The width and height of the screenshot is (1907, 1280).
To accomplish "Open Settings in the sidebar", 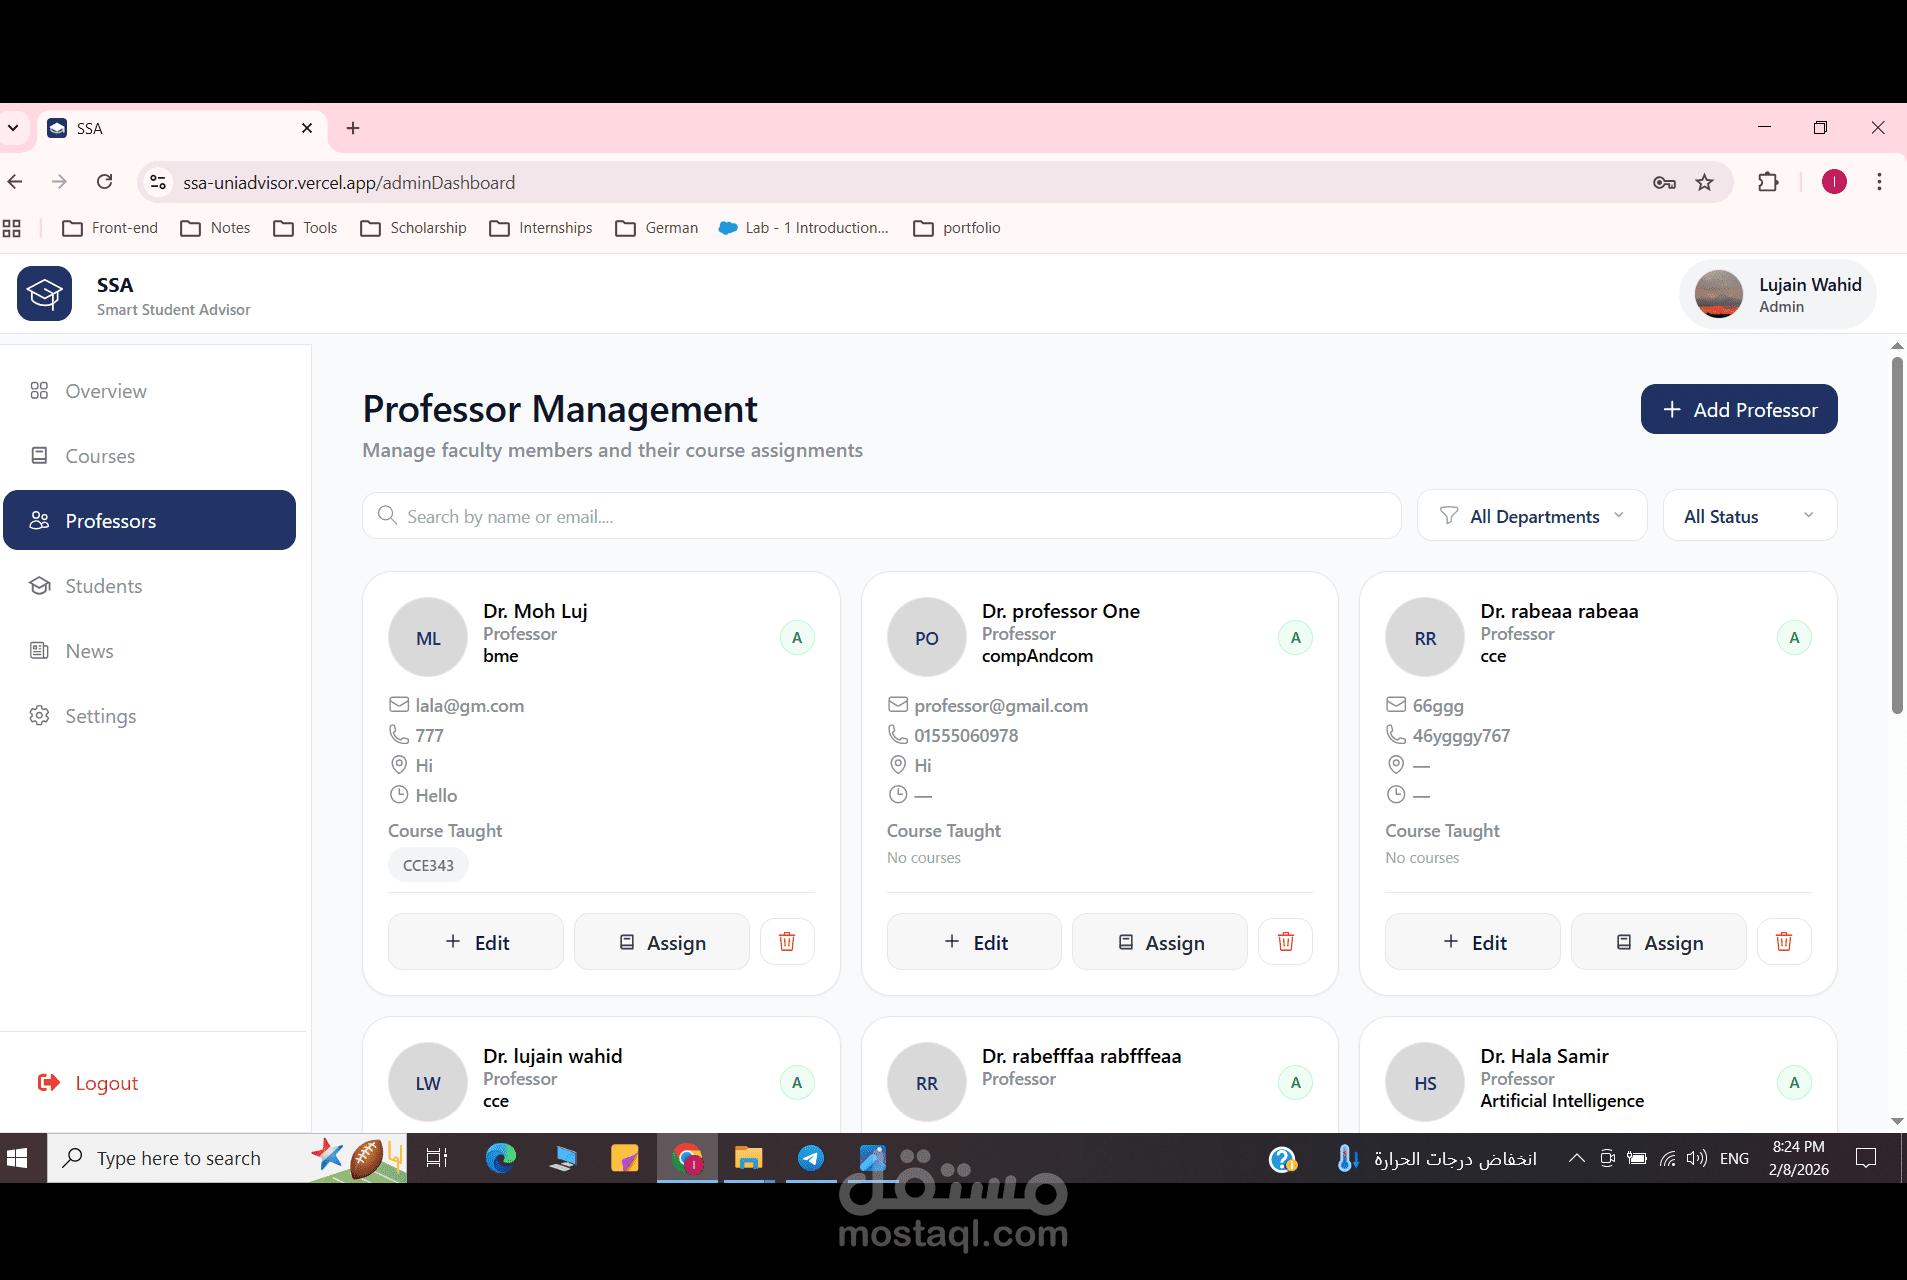I will tap(150, 716).
